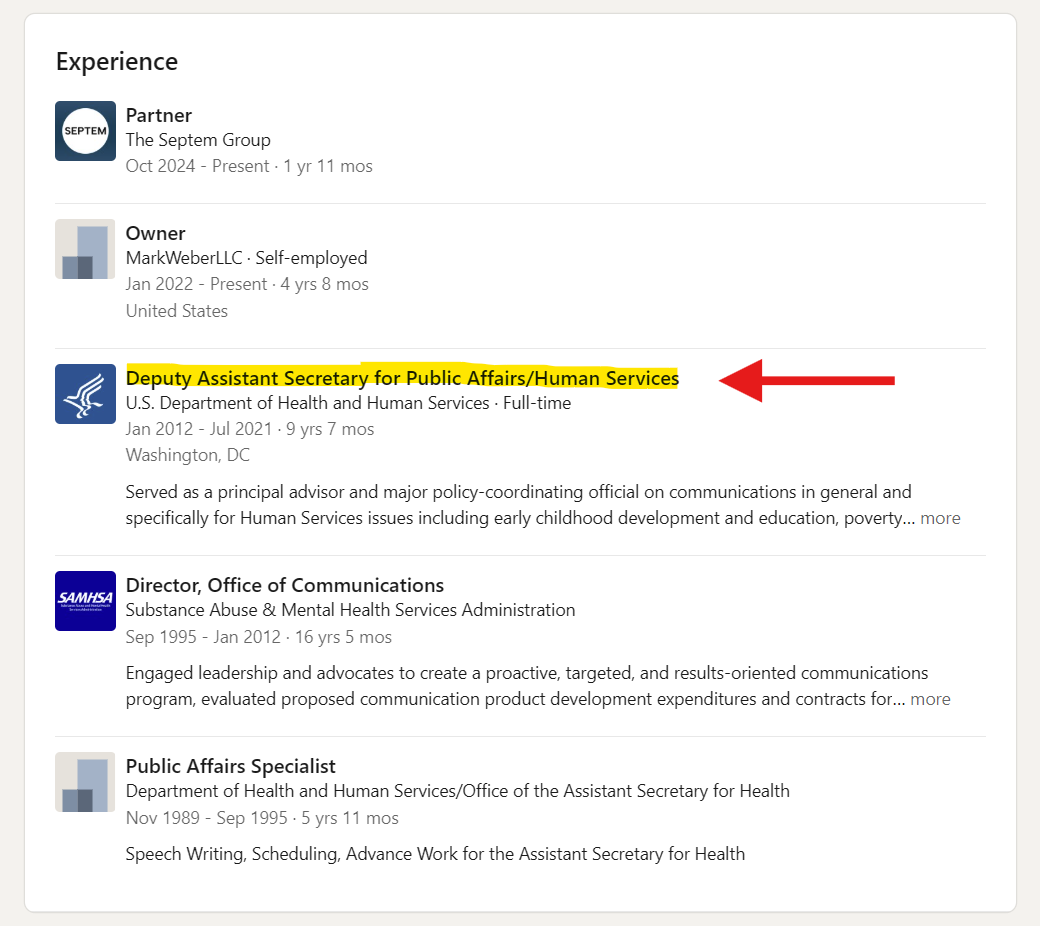Click Substance Abuse & Mental Health Services Administration
The height and width of the screenshot is (926, 1040).
click(350, 610)
